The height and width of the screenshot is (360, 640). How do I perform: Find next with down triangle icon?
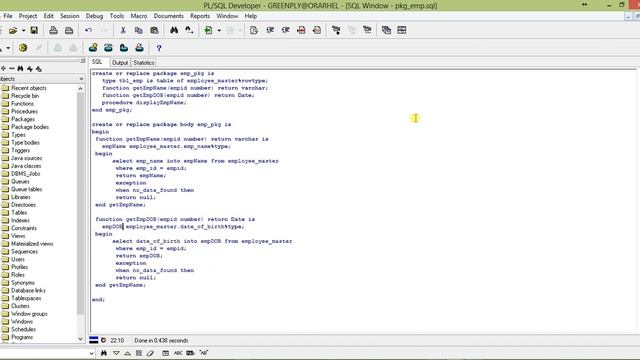point(116,353)
